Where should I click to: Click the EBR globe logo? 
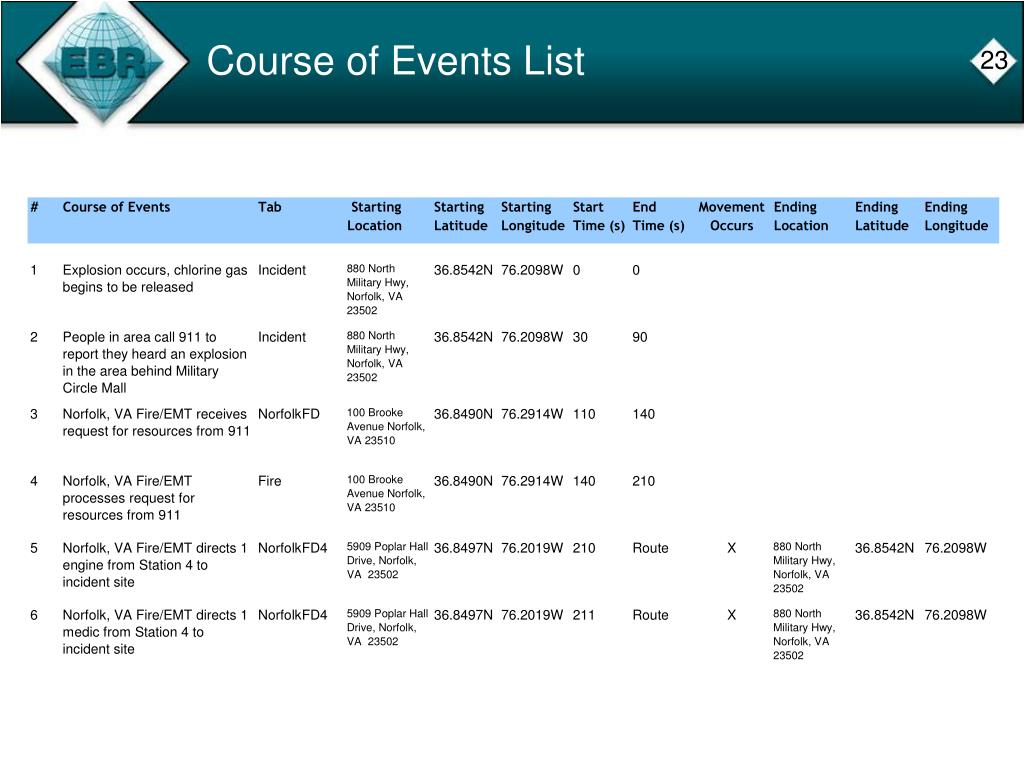(x=103, y=62)
